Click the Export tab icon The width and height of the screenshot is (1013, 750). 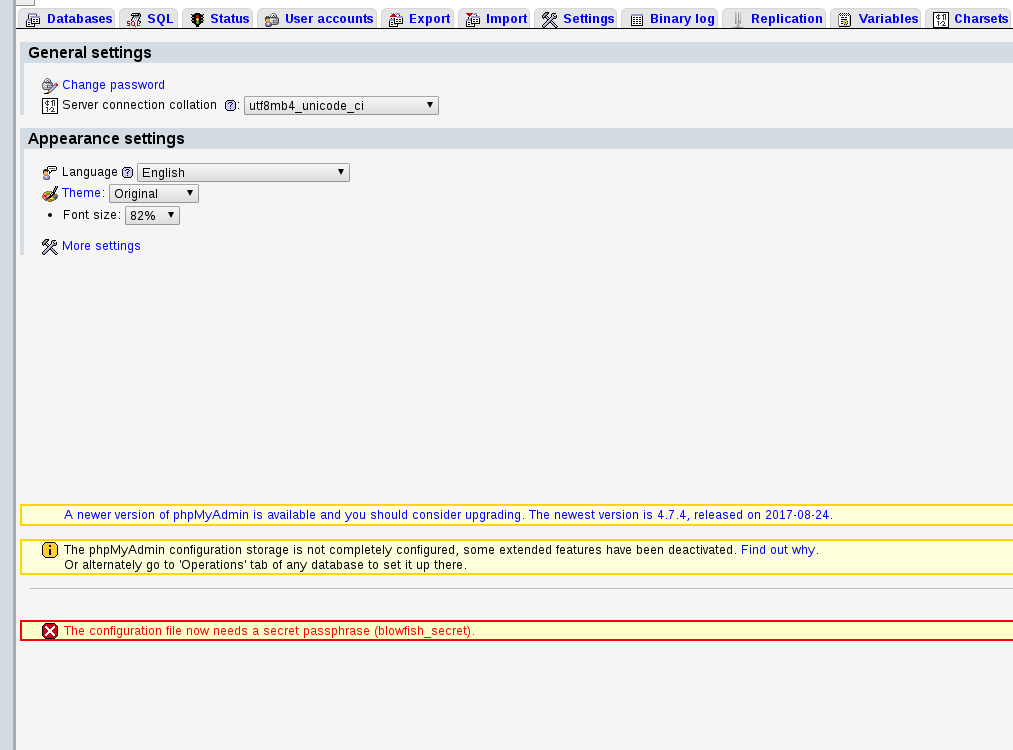[x=395, y=19]
